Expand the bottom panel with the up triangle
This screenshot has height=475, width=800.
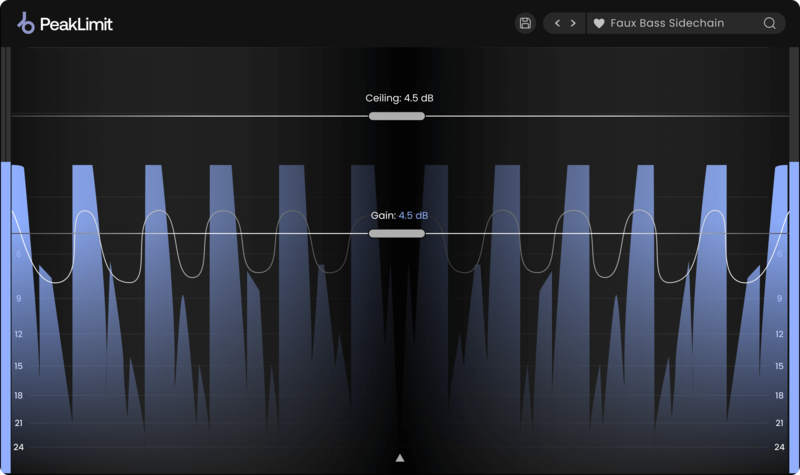click(400, 458)
